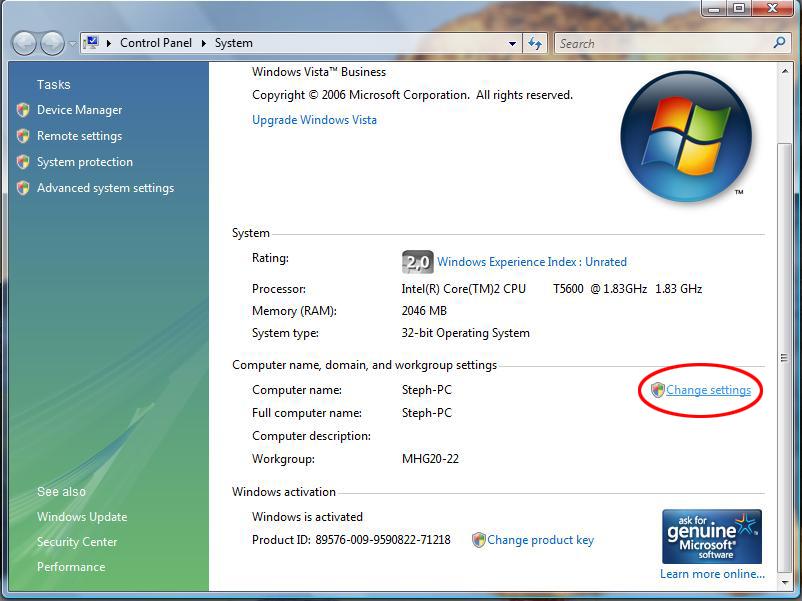Click the magnifier search icon
The height and width of the screenshot is (601, 802).
(x=779, y=43)
